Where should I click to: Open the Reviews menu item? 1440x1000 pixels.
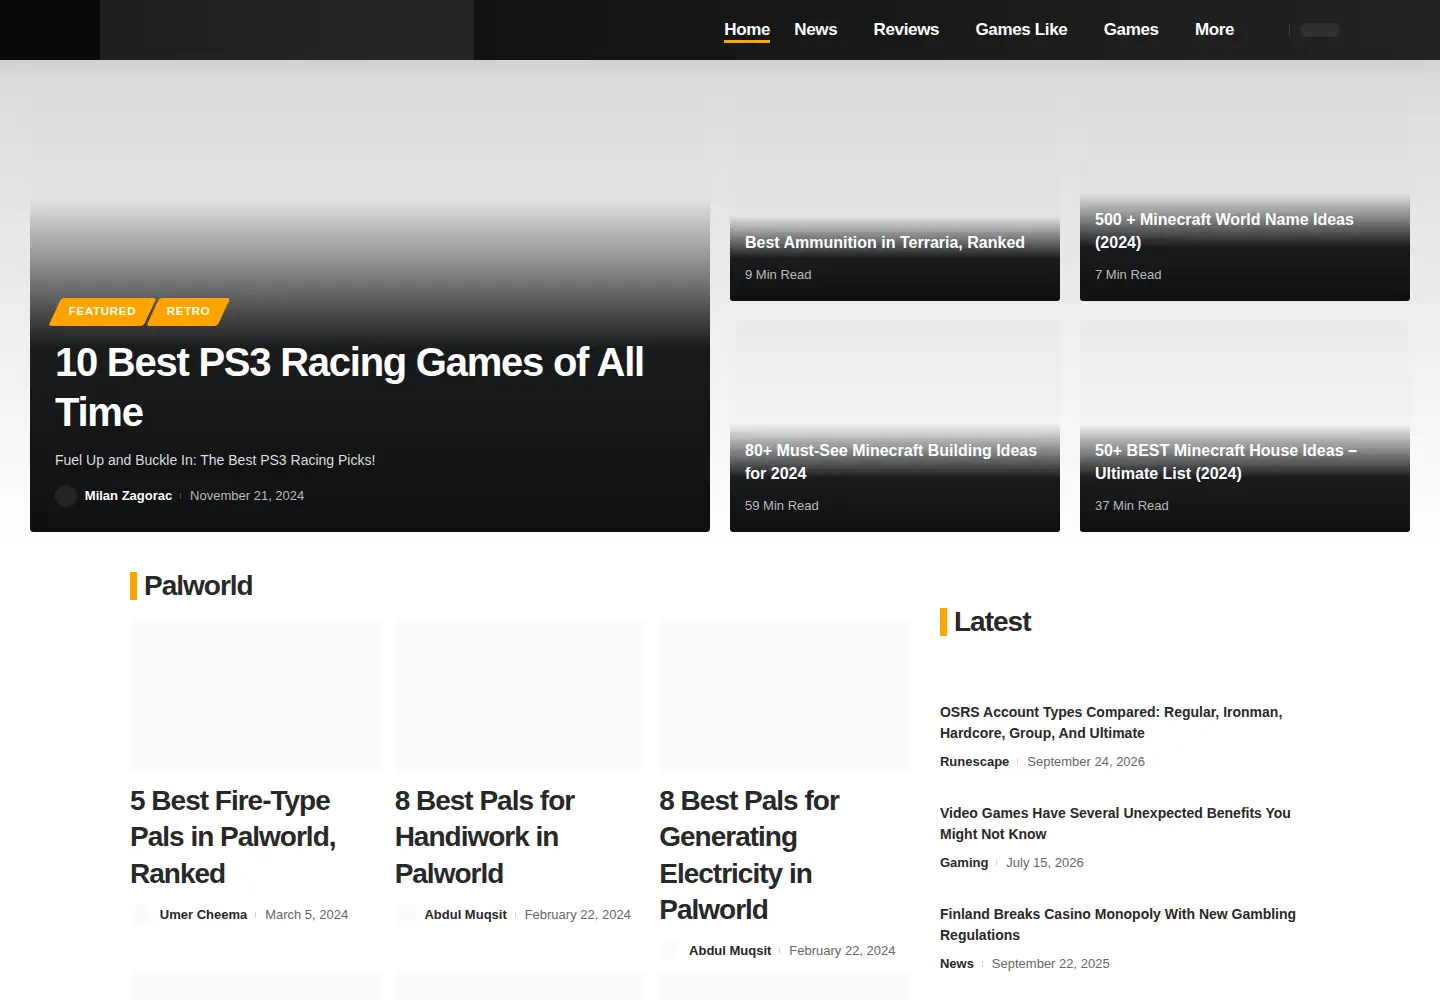tap(906, 30)
